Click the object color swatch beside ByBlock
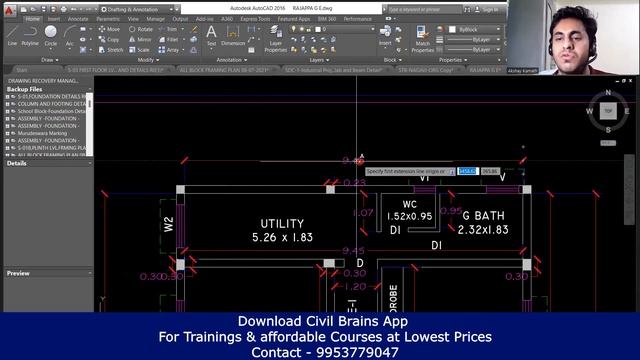This screenshot has width=640, height=360. point(452,29)
